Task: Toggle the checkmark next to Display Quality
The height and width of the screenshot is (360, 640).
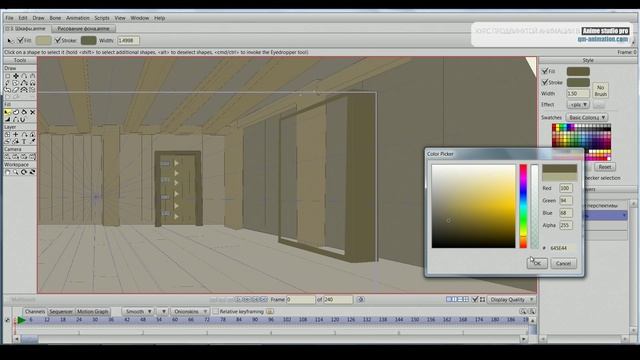Action: click(x=475, y=300)
